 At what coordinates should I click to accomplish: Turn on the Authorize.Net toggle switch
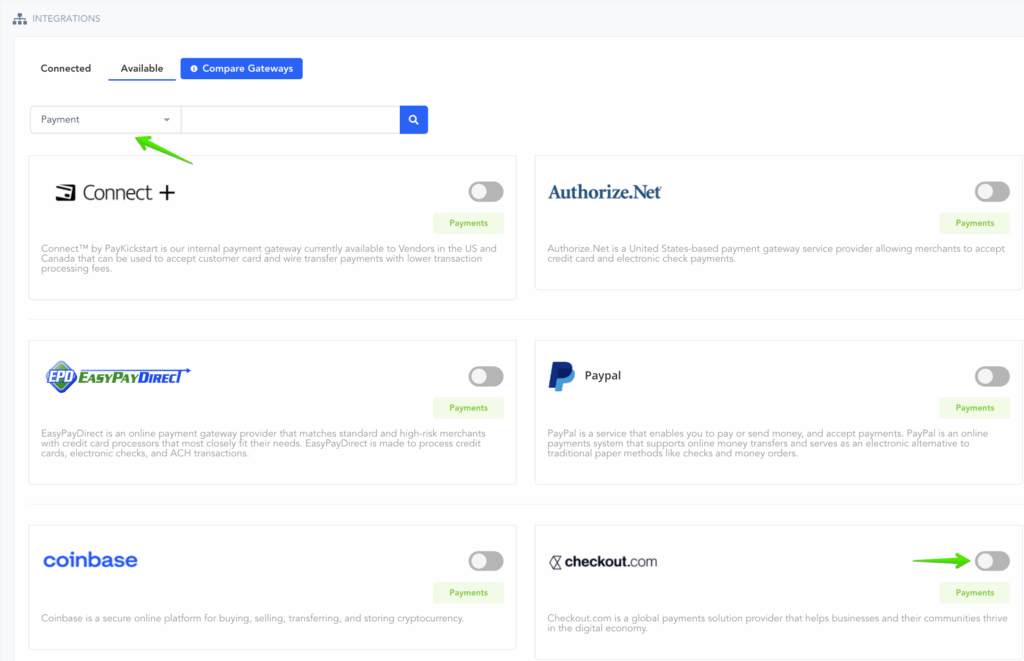[992, 192]
